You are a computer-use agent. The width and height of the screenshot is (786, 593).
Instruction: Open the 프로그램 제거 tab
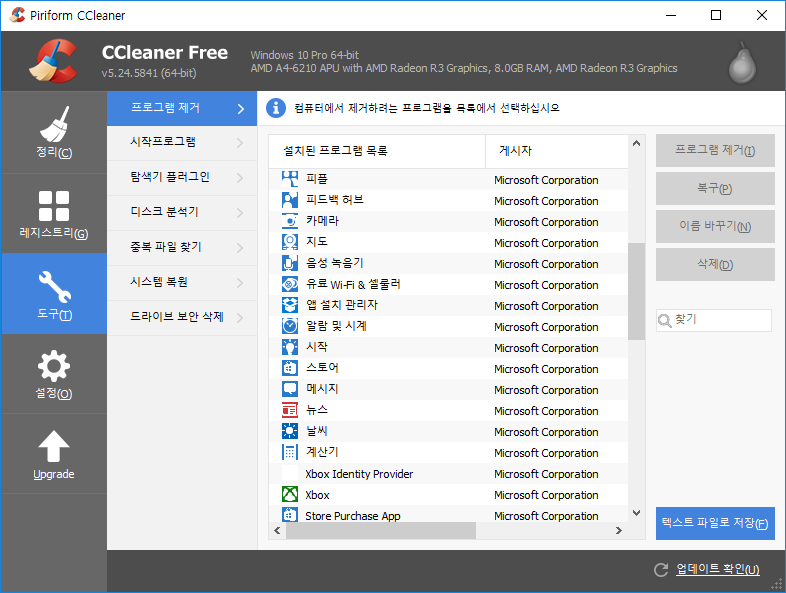pyautogui.click(x=182, y=108)
